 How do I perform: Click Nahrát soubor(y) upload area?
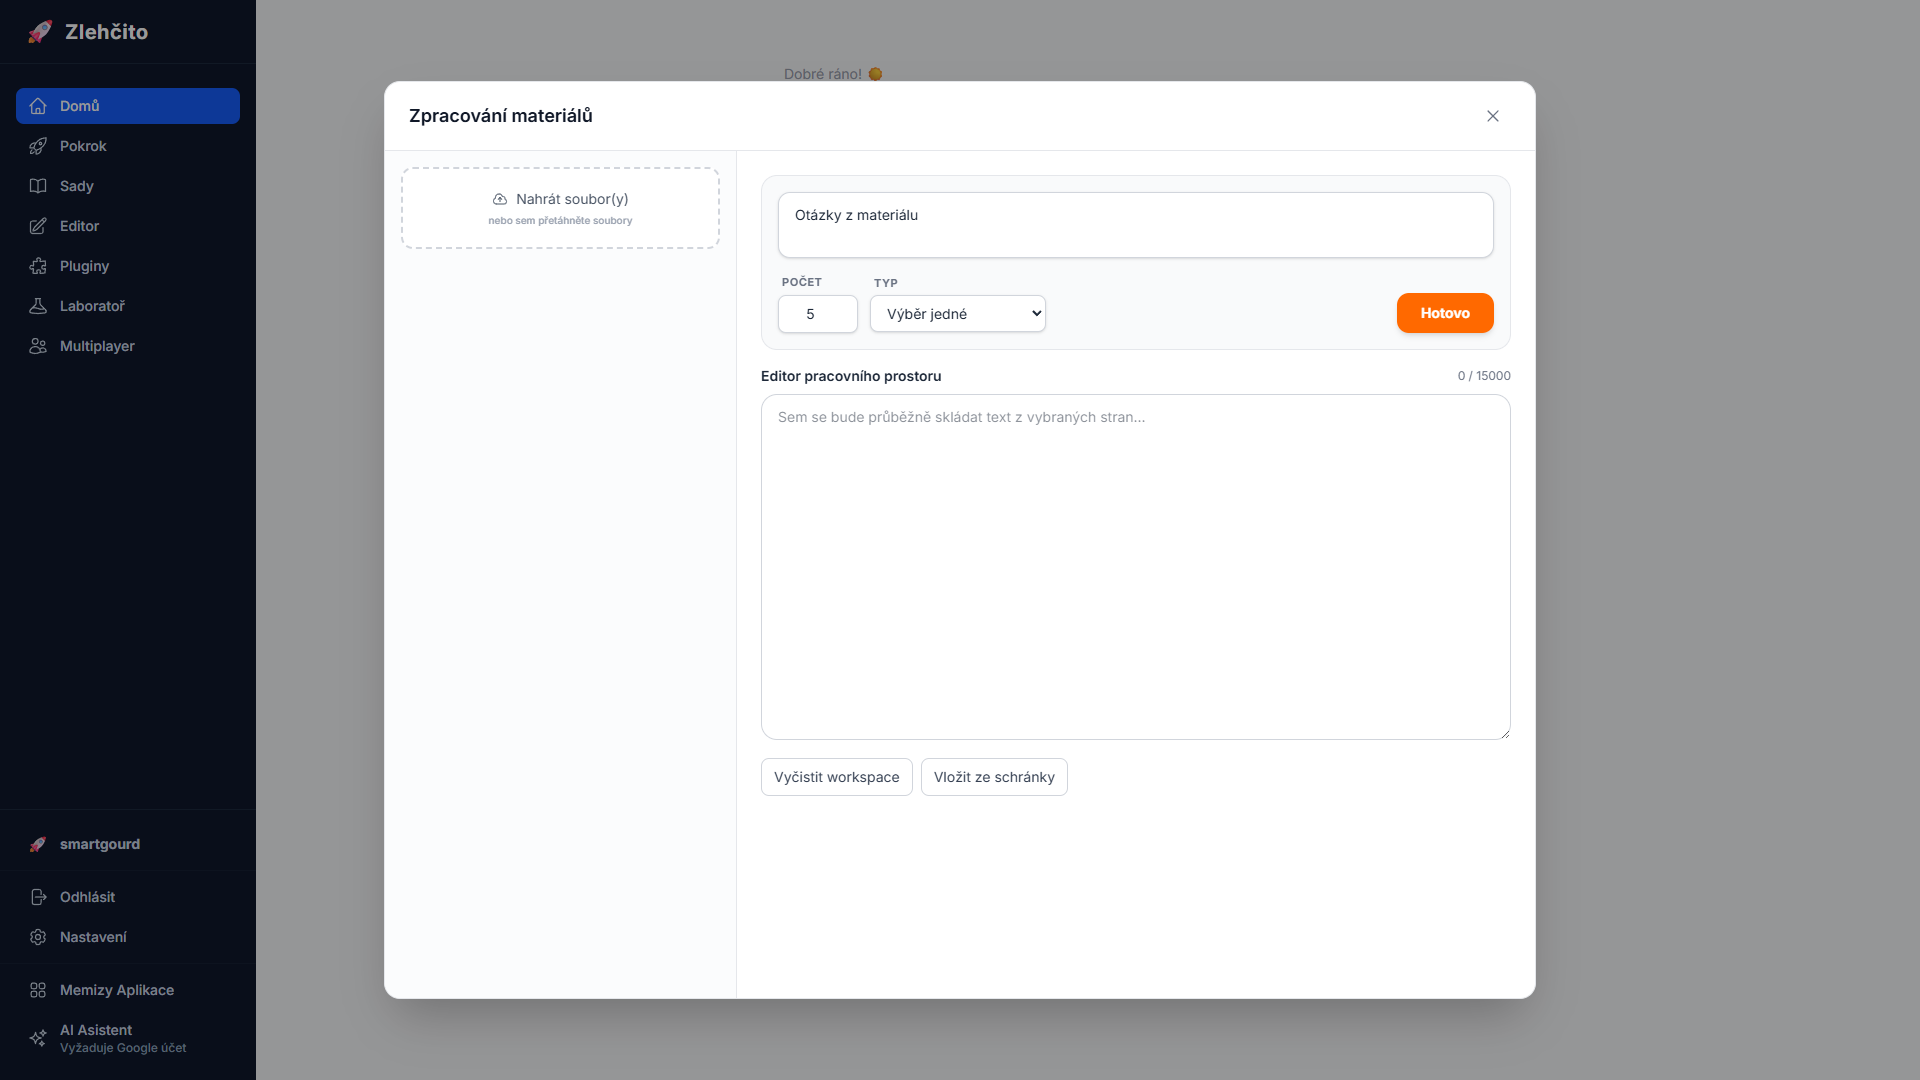pyautogui.click(x=560, y=208)
